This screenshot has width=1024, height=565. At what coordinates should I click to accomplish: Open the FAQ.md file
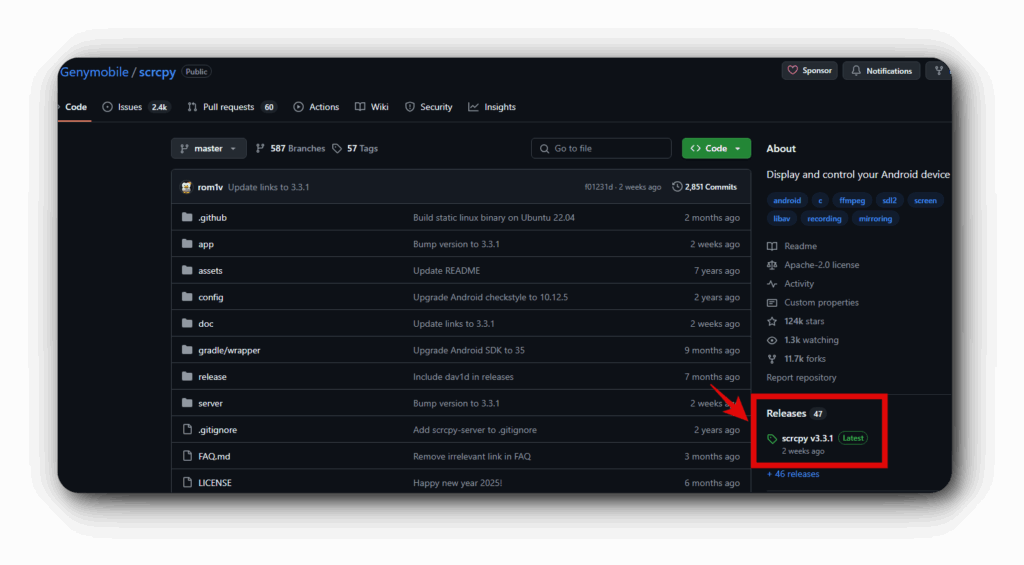point(214,457)
